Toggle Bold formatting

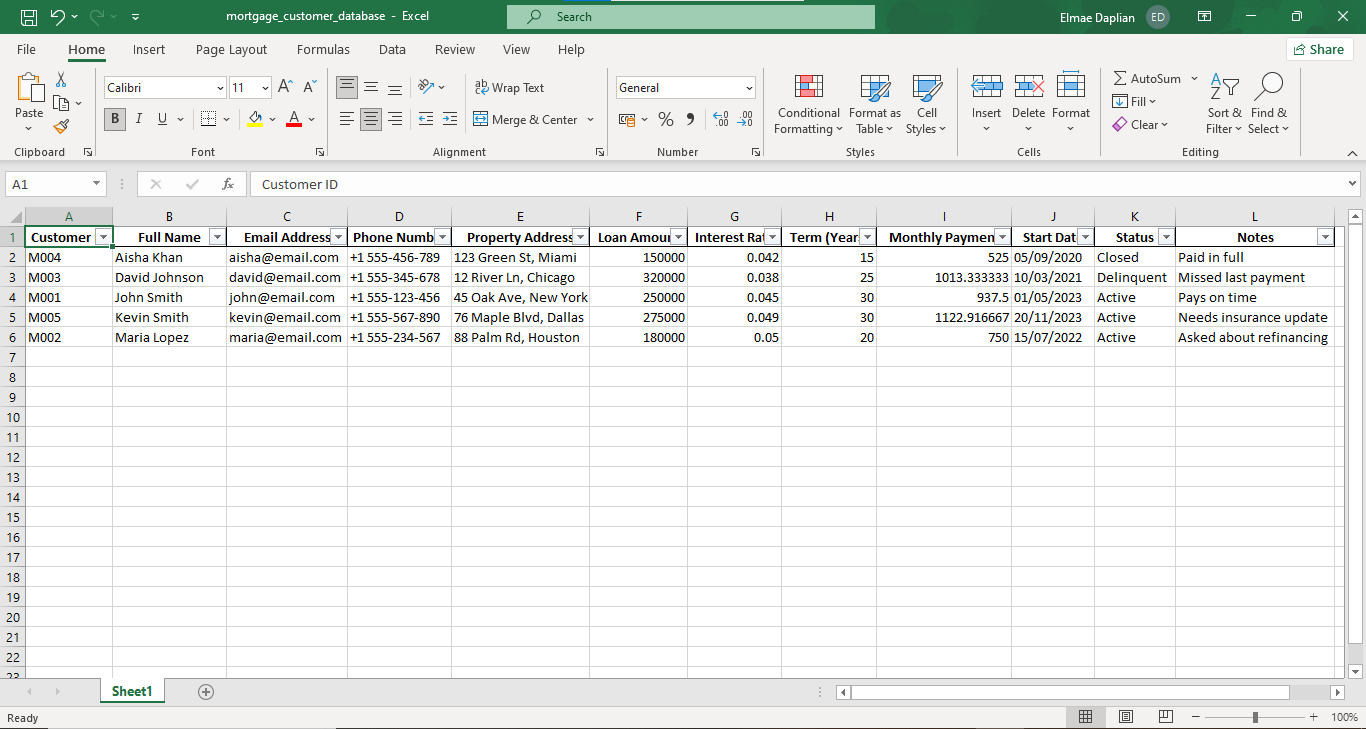[115, 119]
